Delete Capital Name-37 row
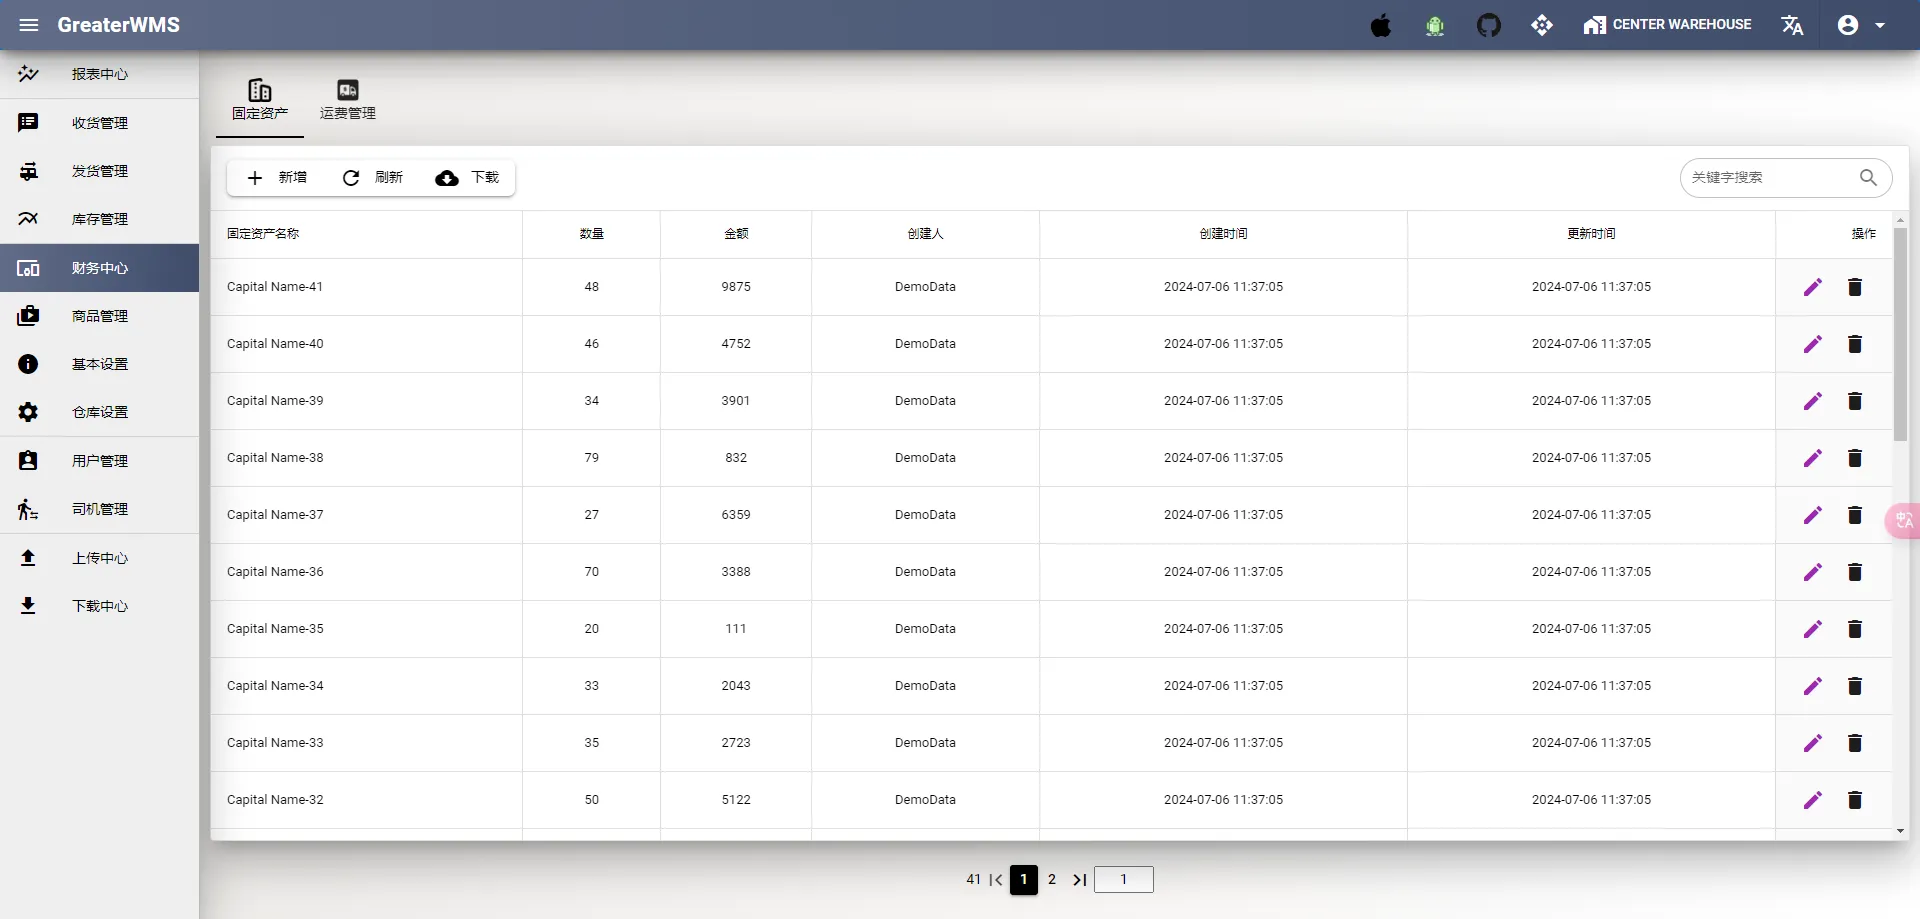 pos(1855,515)
